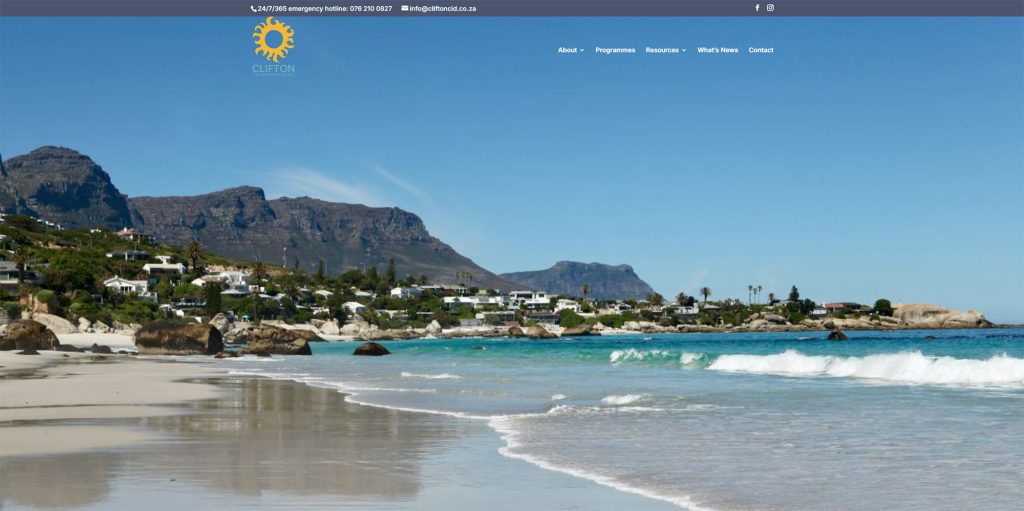Image resolution: width=1024 pixels, height=511 pixels.
Task: Click the envelope email icon
Action: (x=405, y=8)
